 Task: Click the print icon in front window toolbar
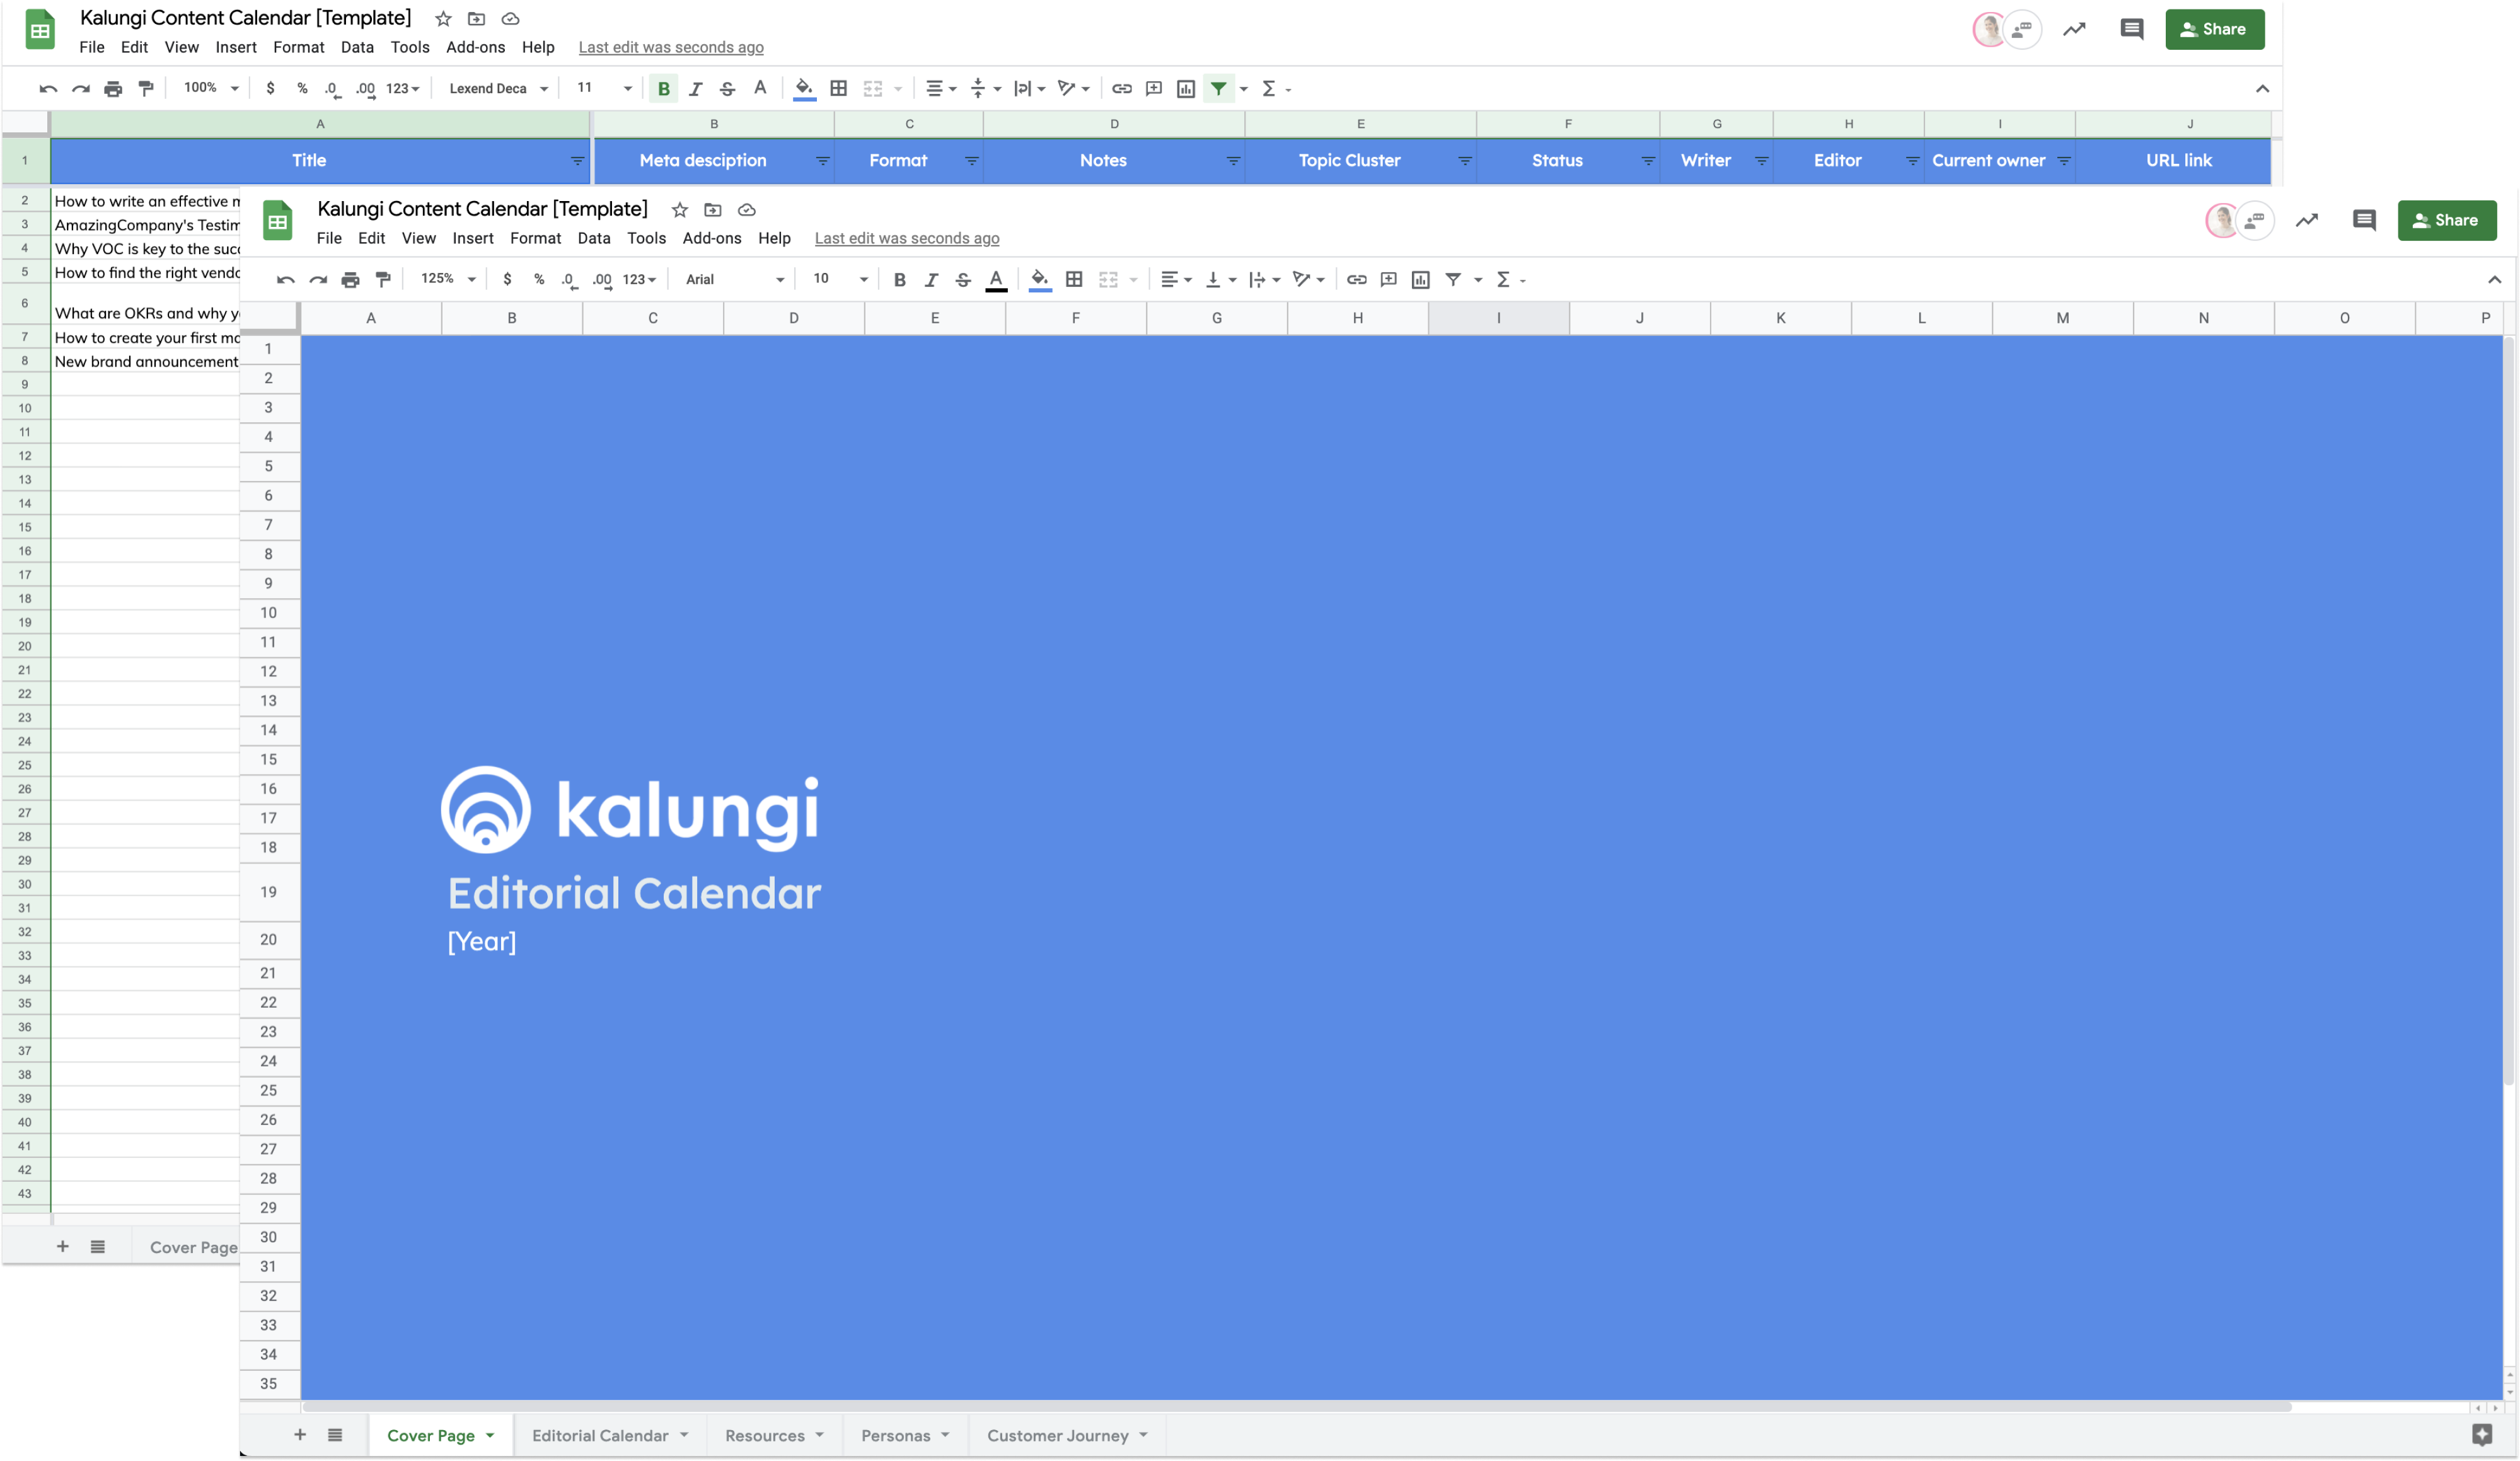coord(350,280)
